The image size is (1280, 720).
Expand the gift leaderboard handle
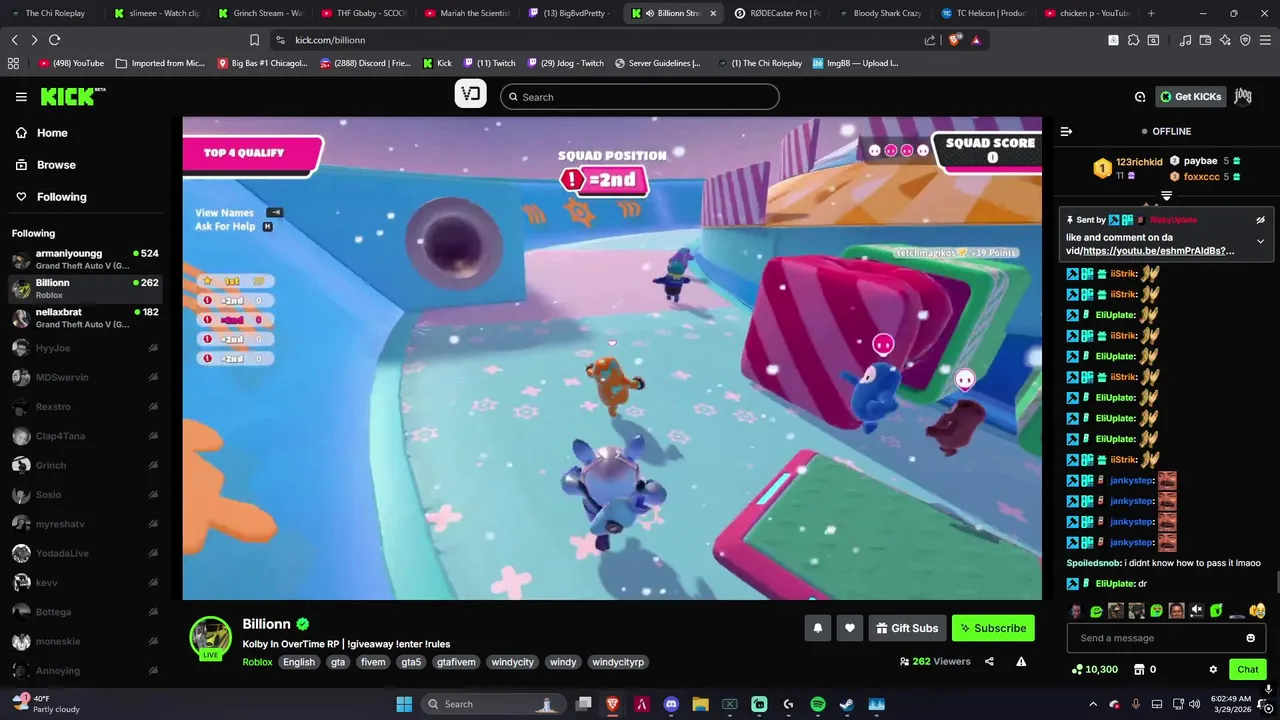pyautogui.click(x=1166, y=196)
